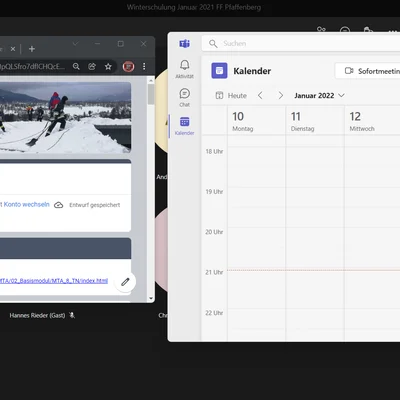Click the 22 Uhr time label

pyautogui.click(x=214, y=313)
